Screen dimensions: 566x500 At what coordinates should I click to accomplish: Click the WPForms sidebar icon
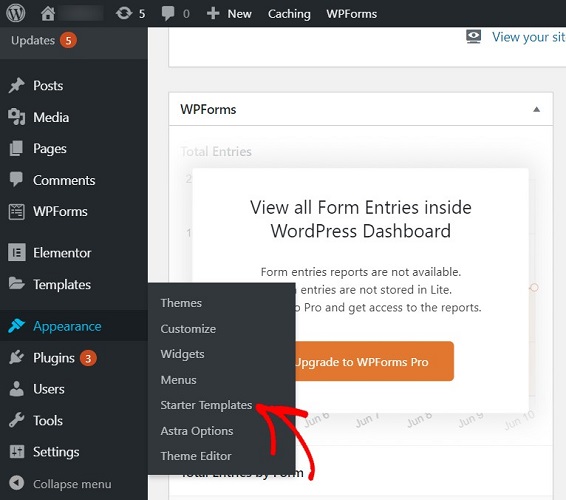tap(17, 212)
